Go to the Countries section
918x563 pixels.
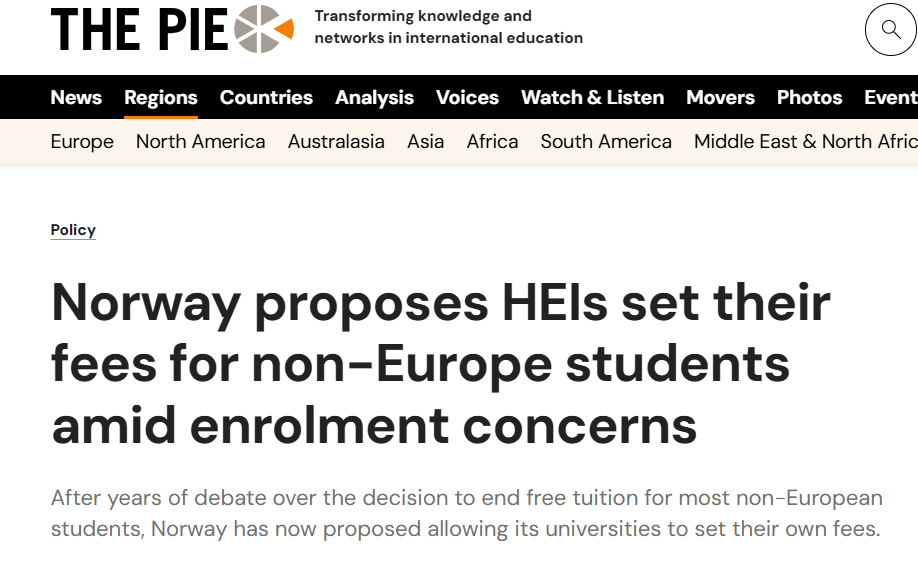pyautogui.click(x=266, y=97)
